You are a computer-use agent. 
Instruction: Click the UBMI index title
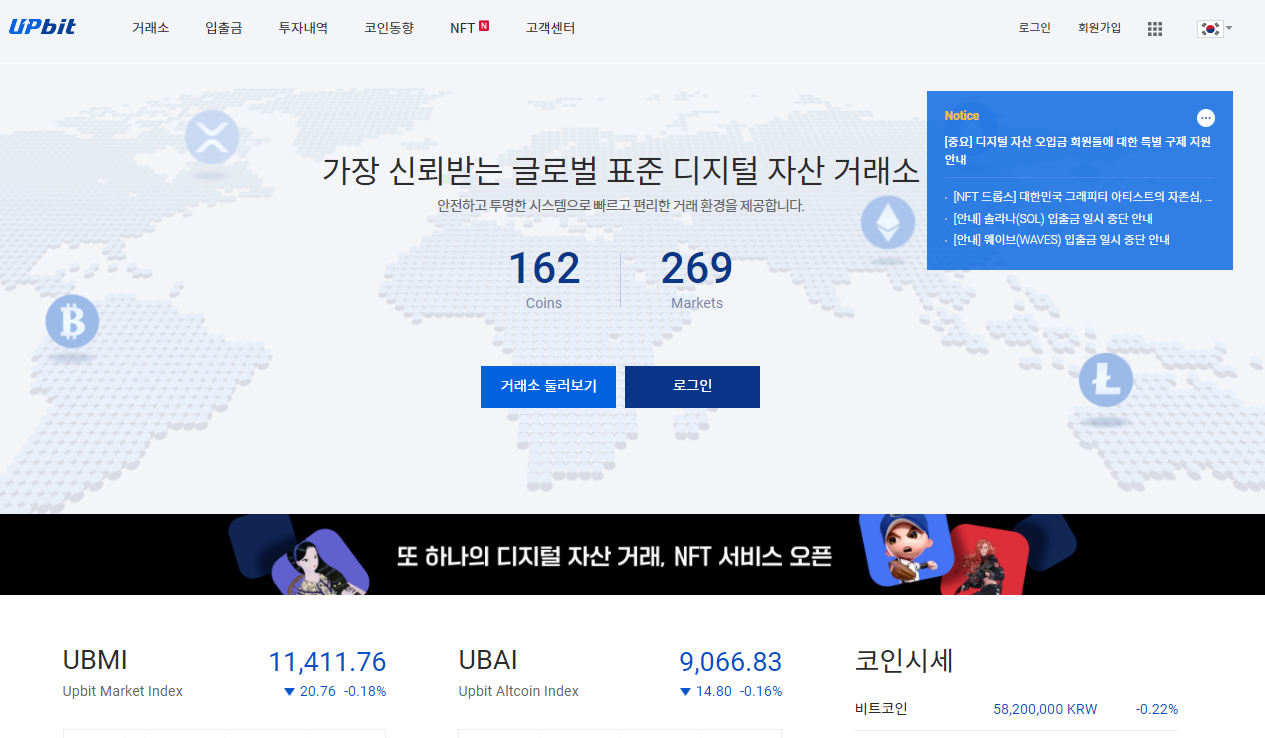tap(95, 661)
